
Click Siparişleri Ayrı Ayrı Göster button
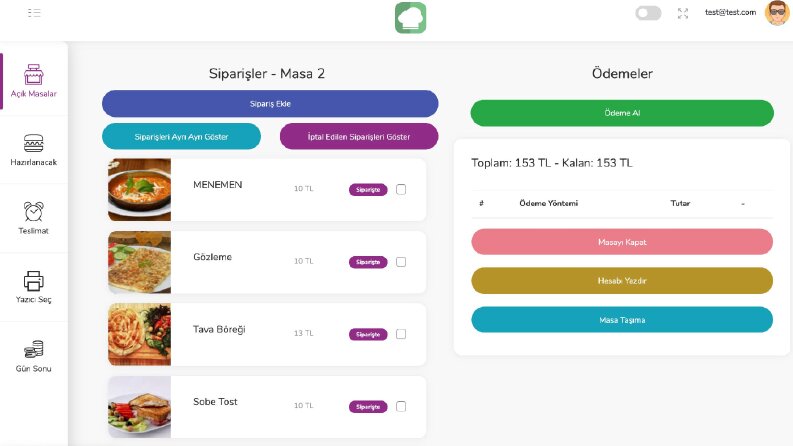click(x=182, y=137)
